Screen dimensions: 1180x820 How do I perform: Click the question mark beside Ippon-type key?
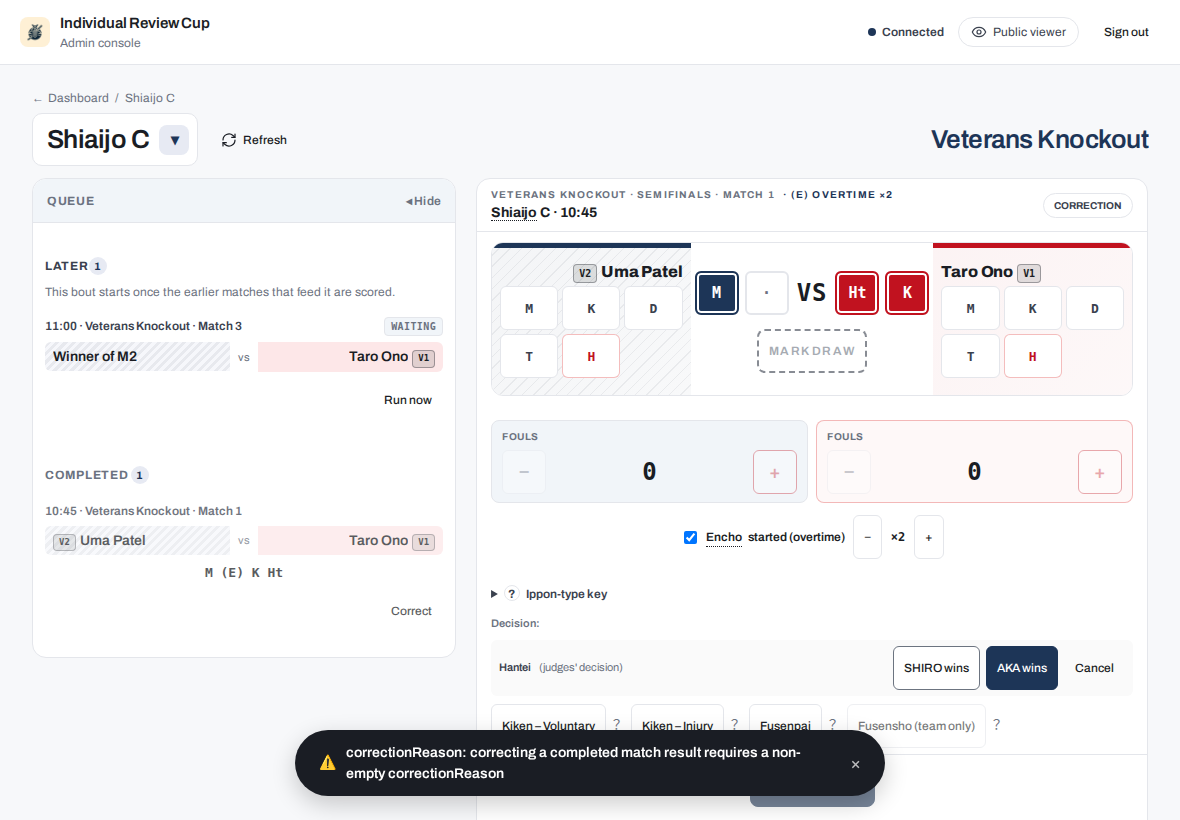tap(512, 594)
